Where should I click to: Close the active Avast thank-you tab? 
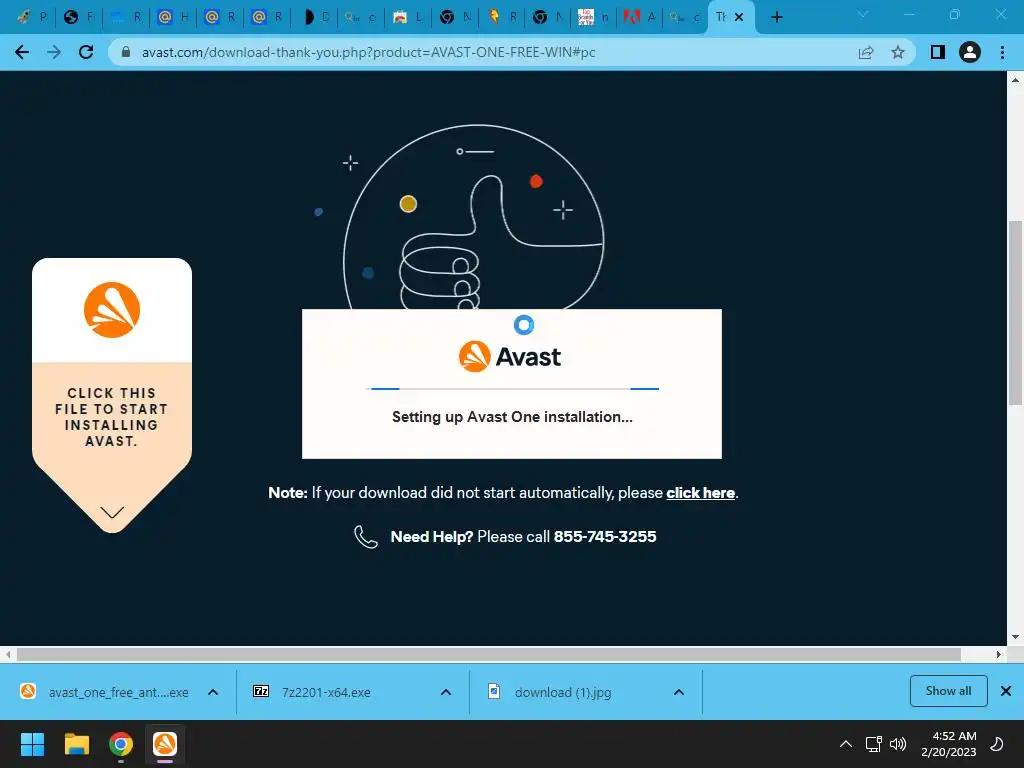click(739, 17)
